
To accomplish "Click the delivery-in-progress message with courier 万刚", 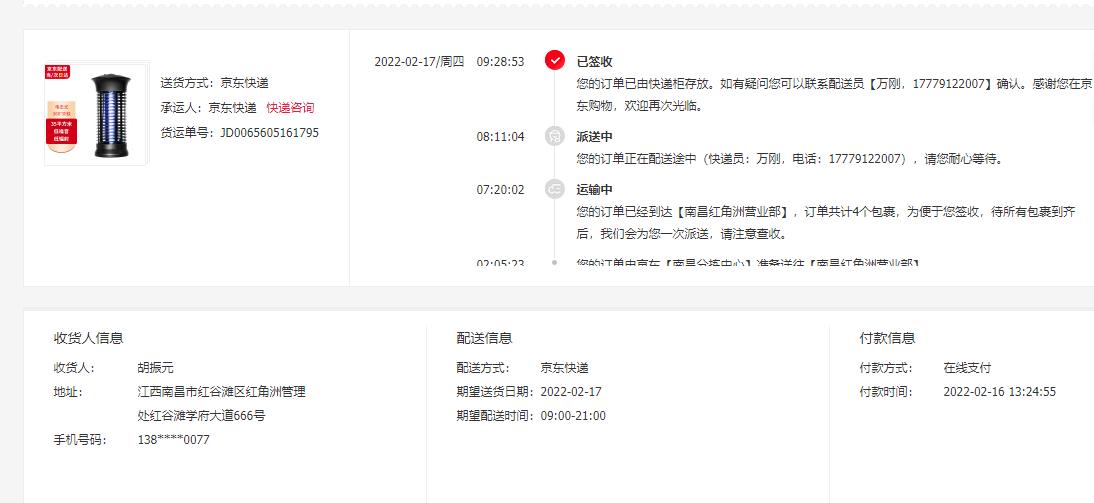I will click(789, 159).
